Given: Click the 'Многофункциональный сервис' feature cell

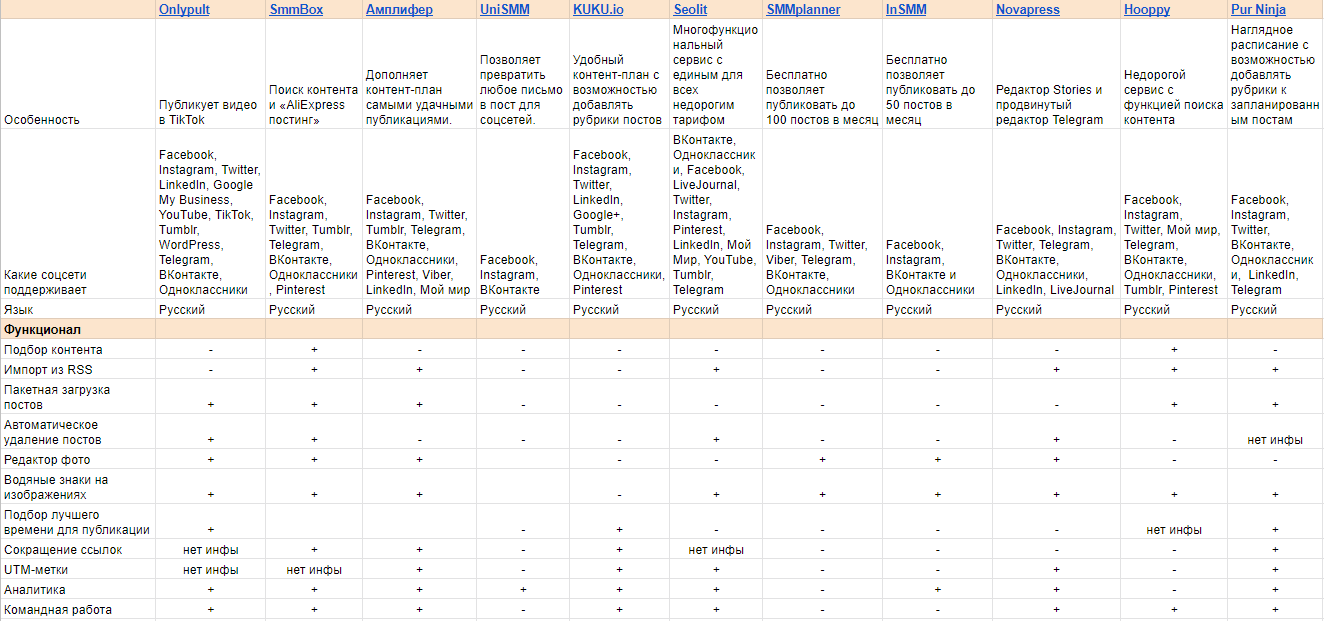Looking at the screenshot, I should [x=716, y=75].
